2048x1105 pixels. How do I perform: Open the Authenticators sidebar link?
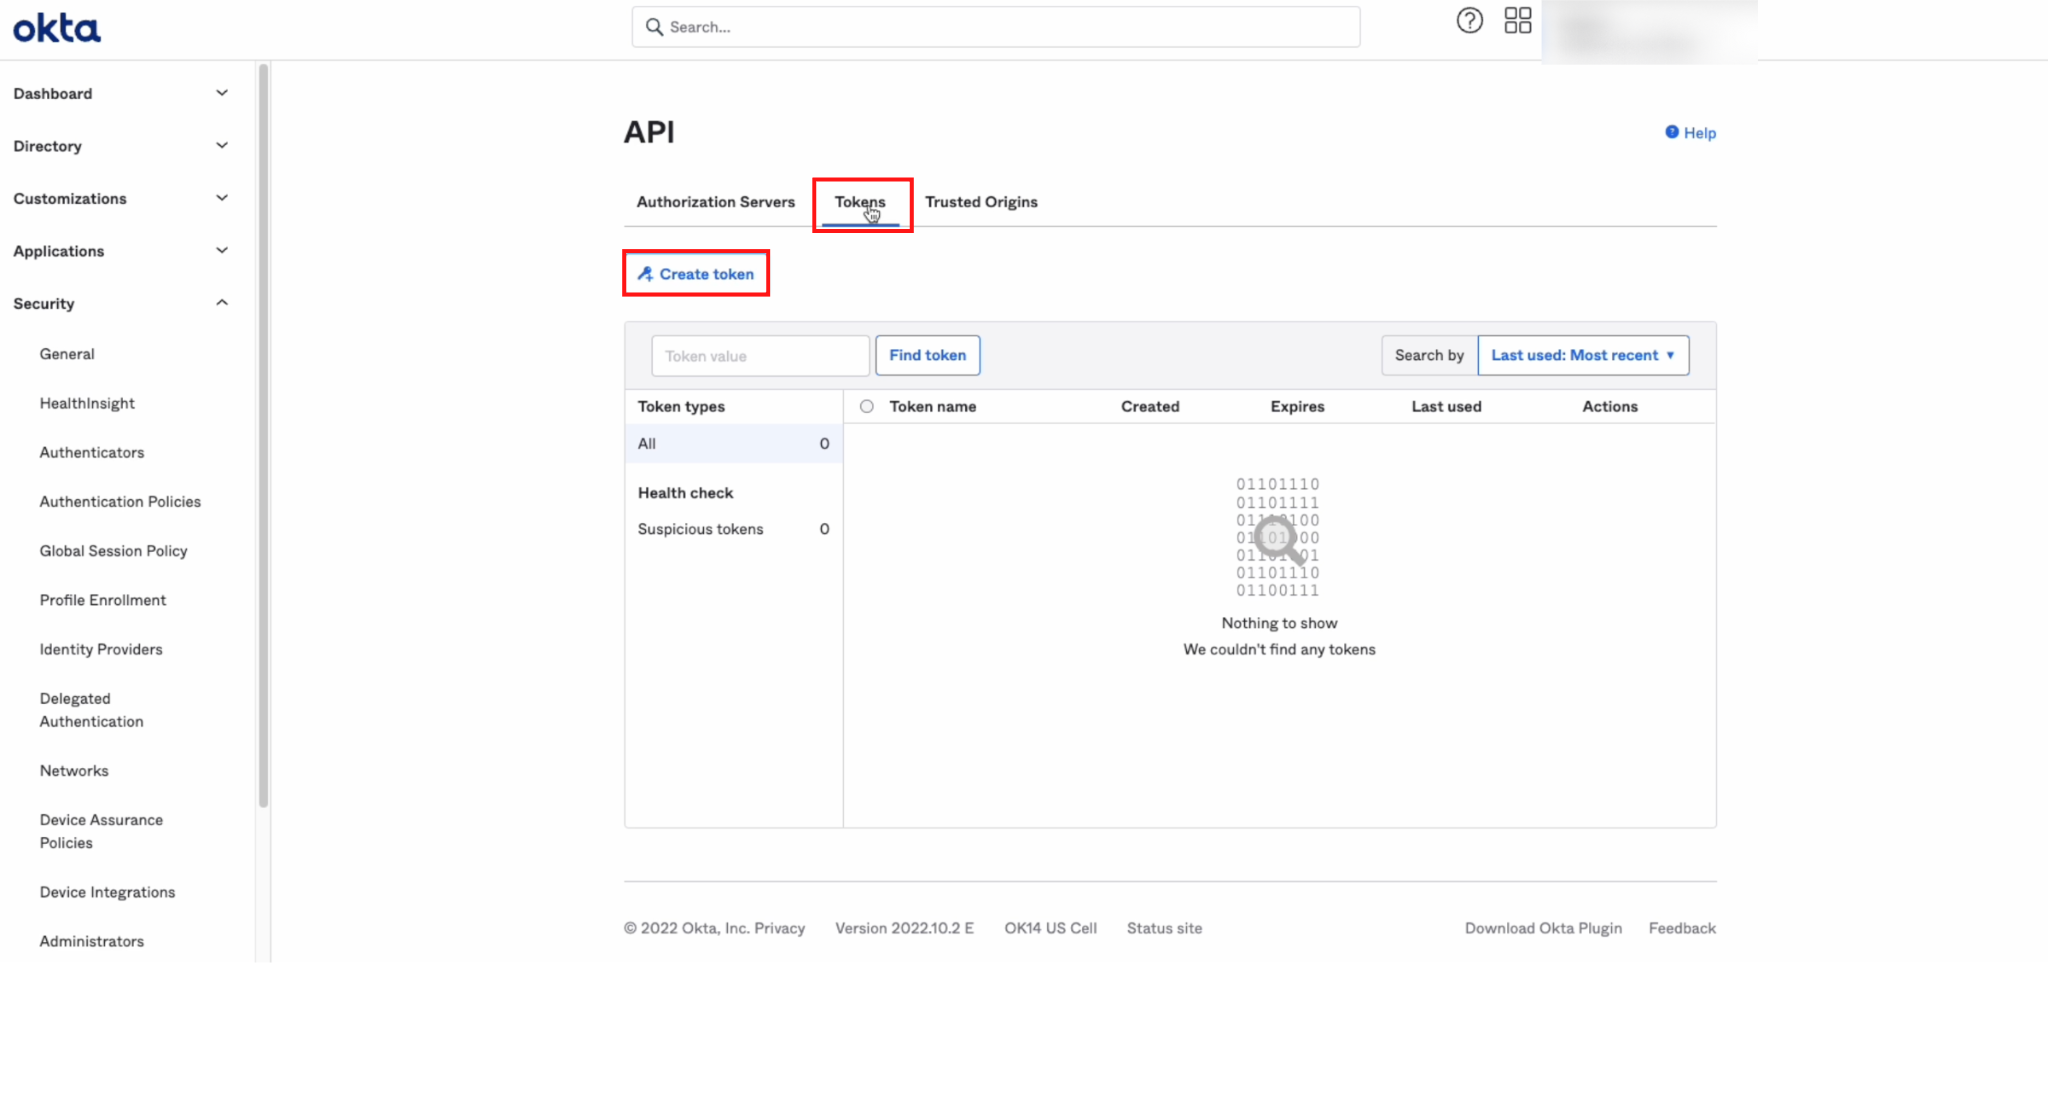pos(92,453)
